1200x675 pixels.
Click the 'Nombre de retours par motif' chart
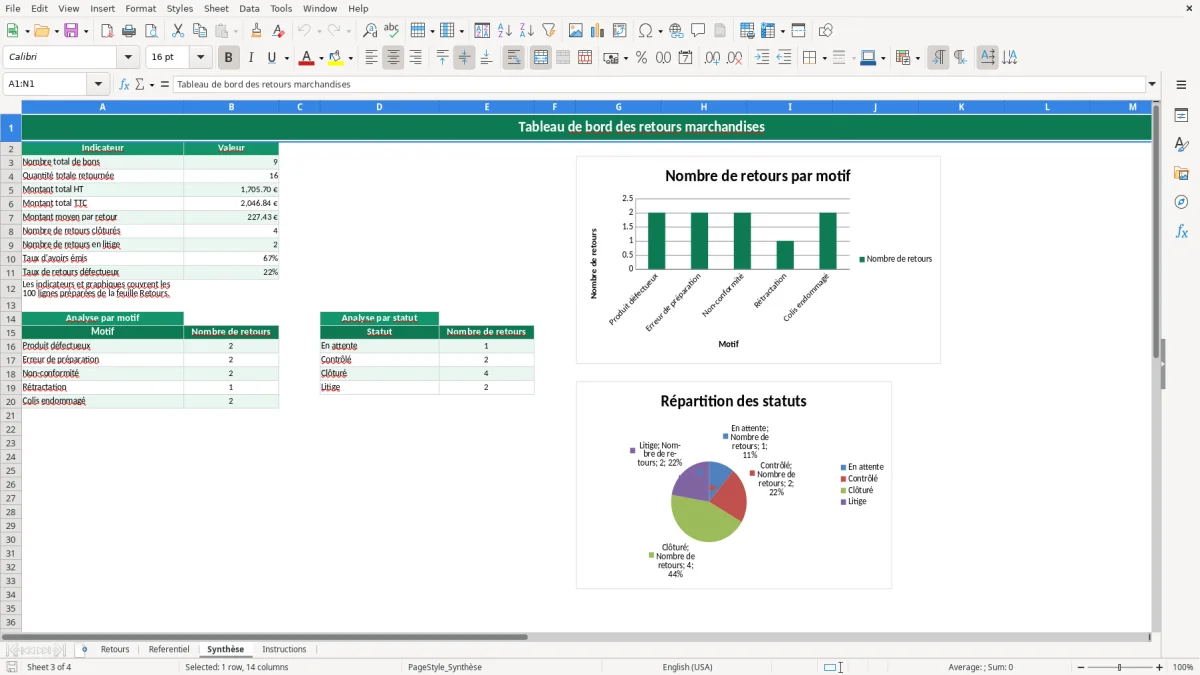758,260
